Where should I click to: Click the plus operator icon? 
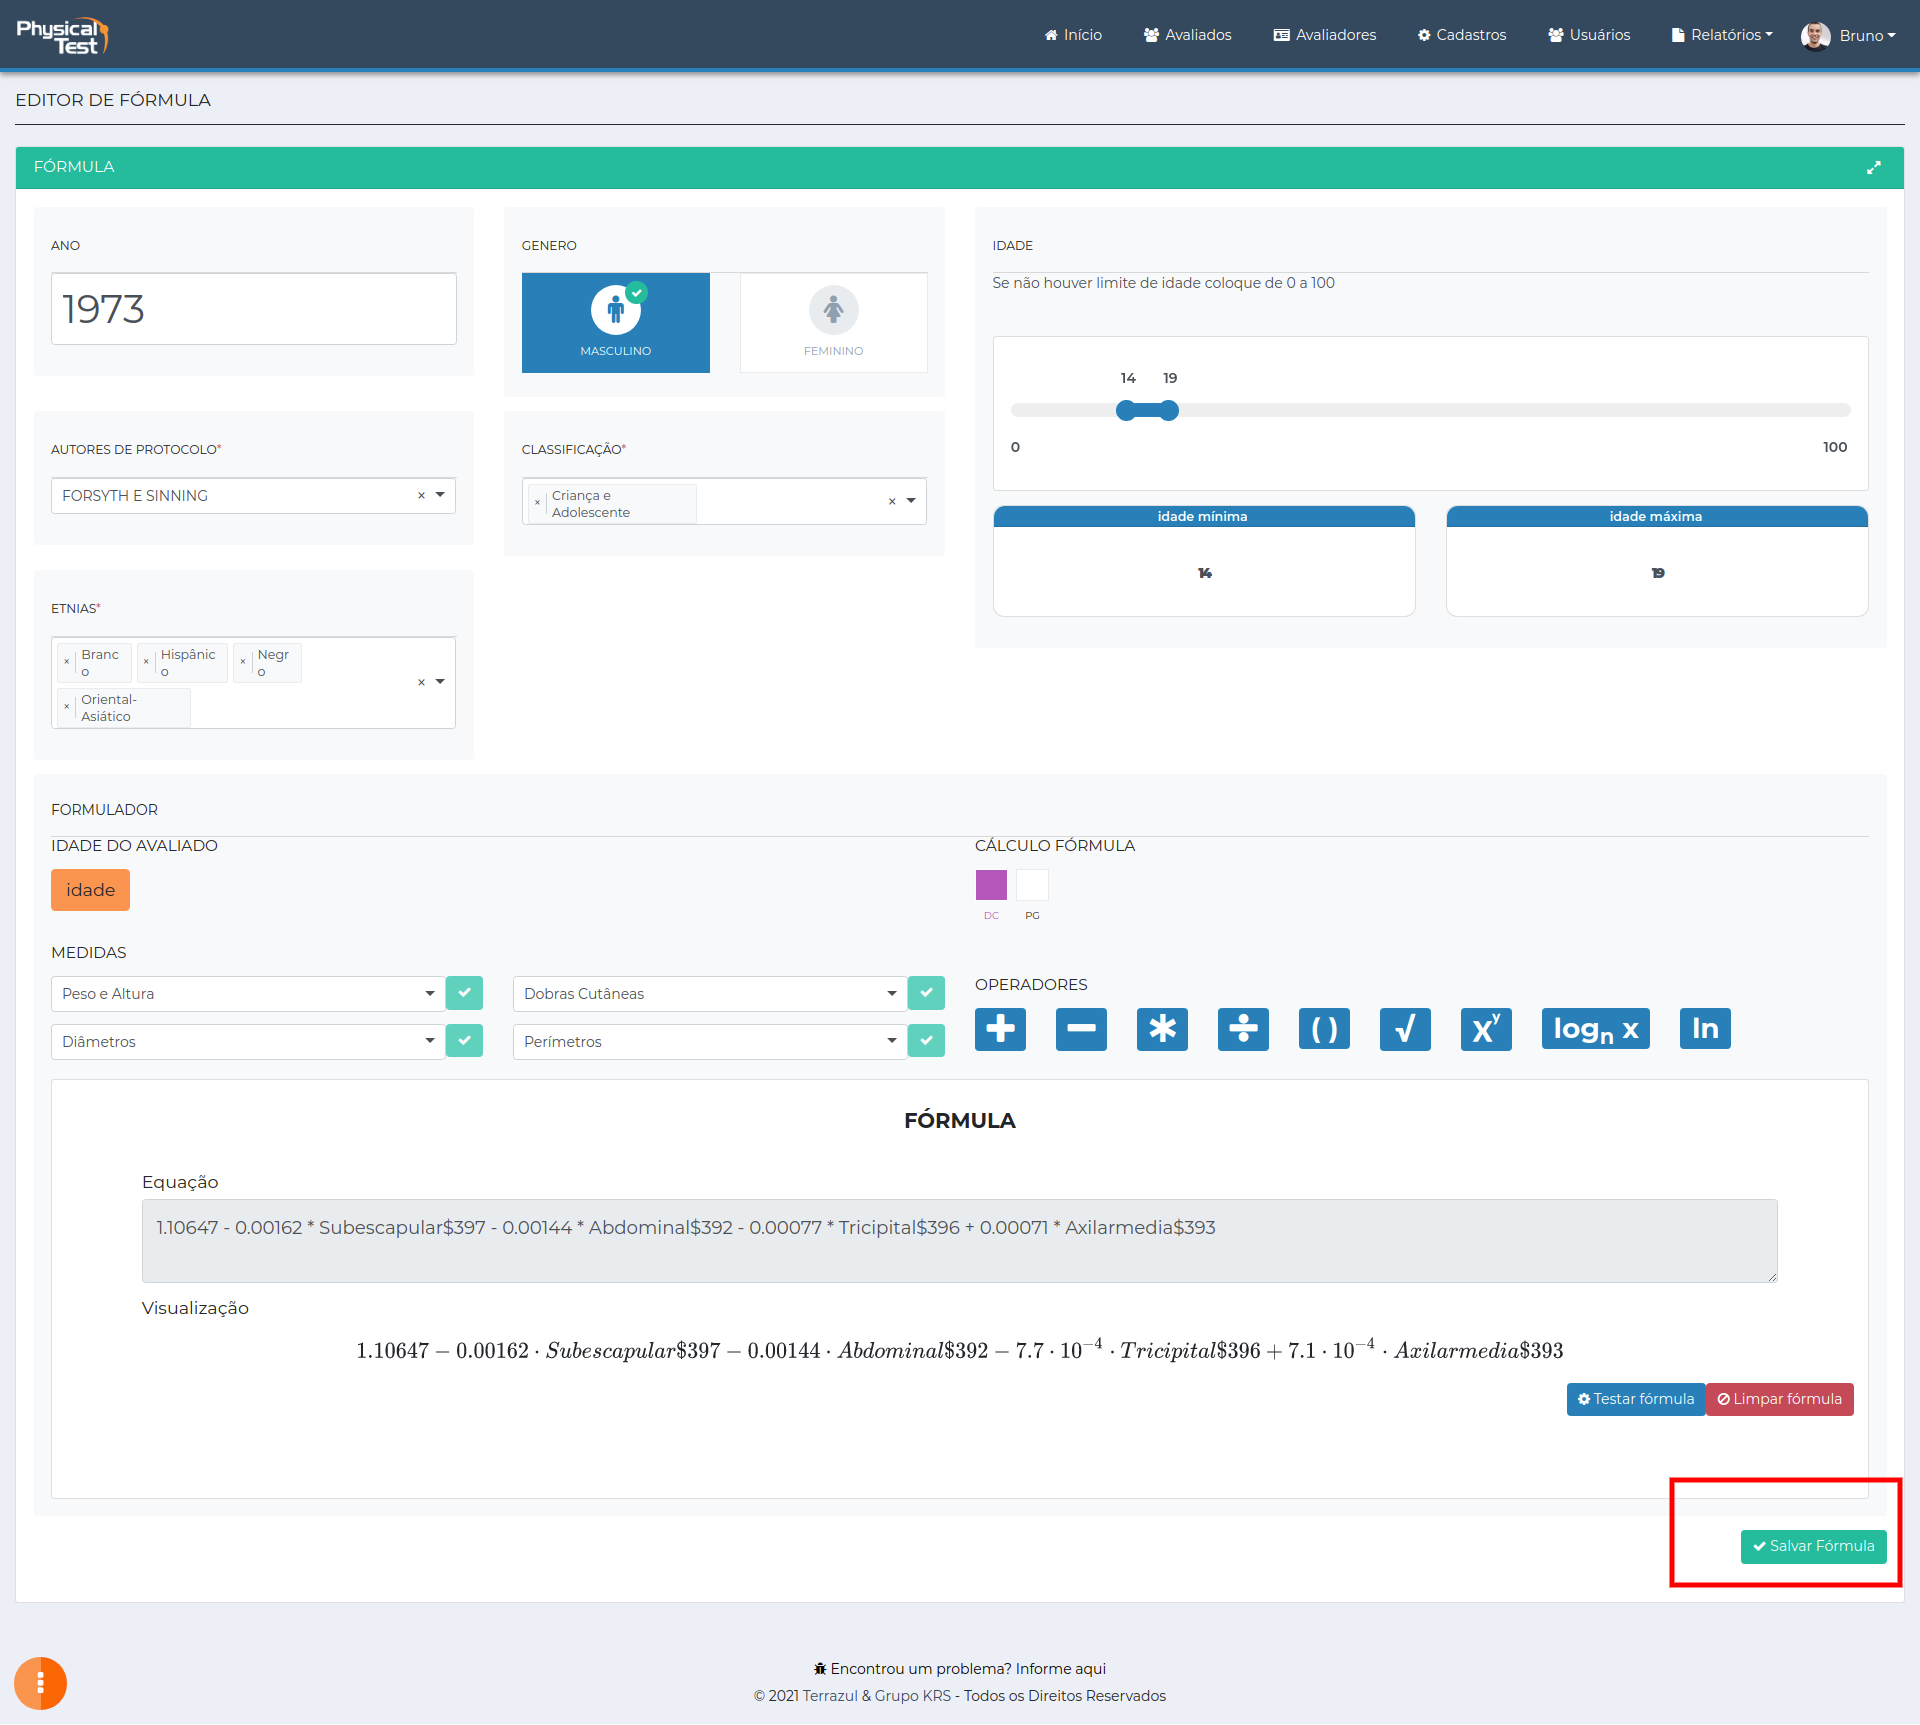(1000, 1029)
